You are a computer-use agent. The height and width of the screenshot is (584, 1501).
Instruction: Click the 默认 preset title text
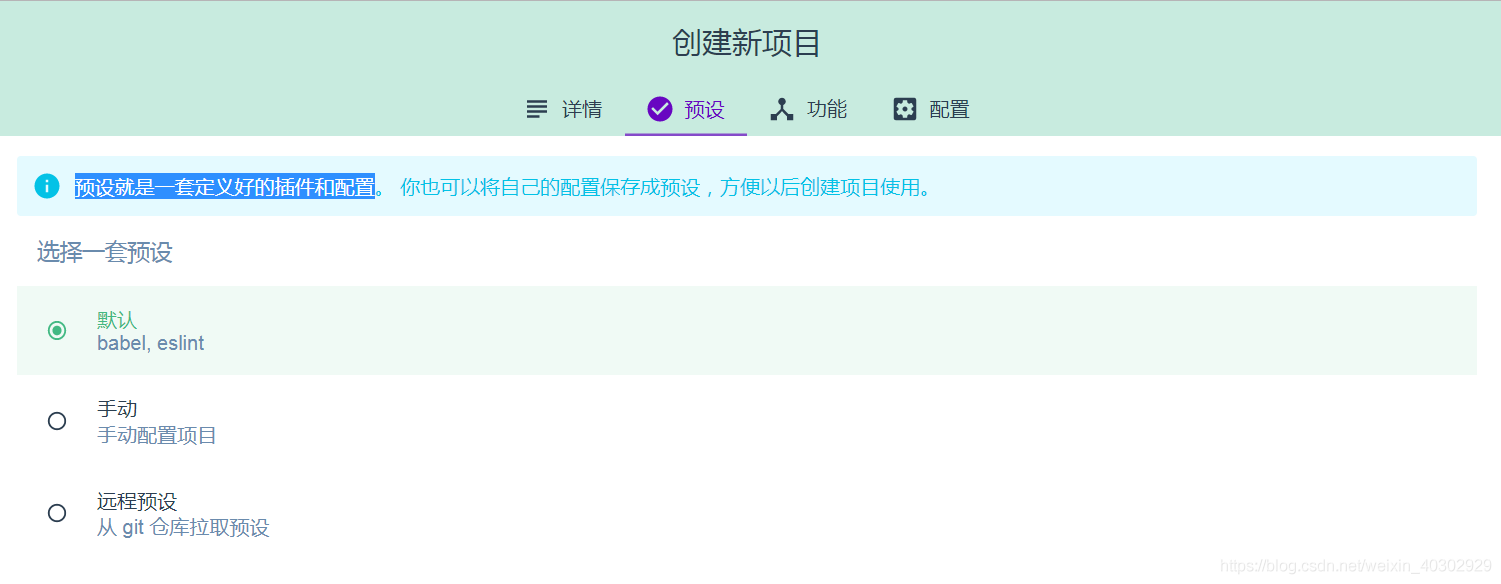(x=117, y=320)
